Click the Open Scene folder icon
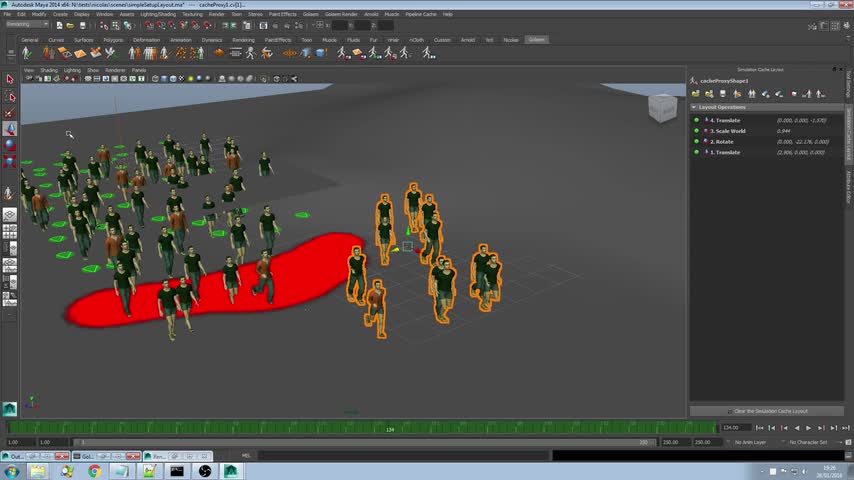The image size is (854, 480). click(x=70, y=25)
